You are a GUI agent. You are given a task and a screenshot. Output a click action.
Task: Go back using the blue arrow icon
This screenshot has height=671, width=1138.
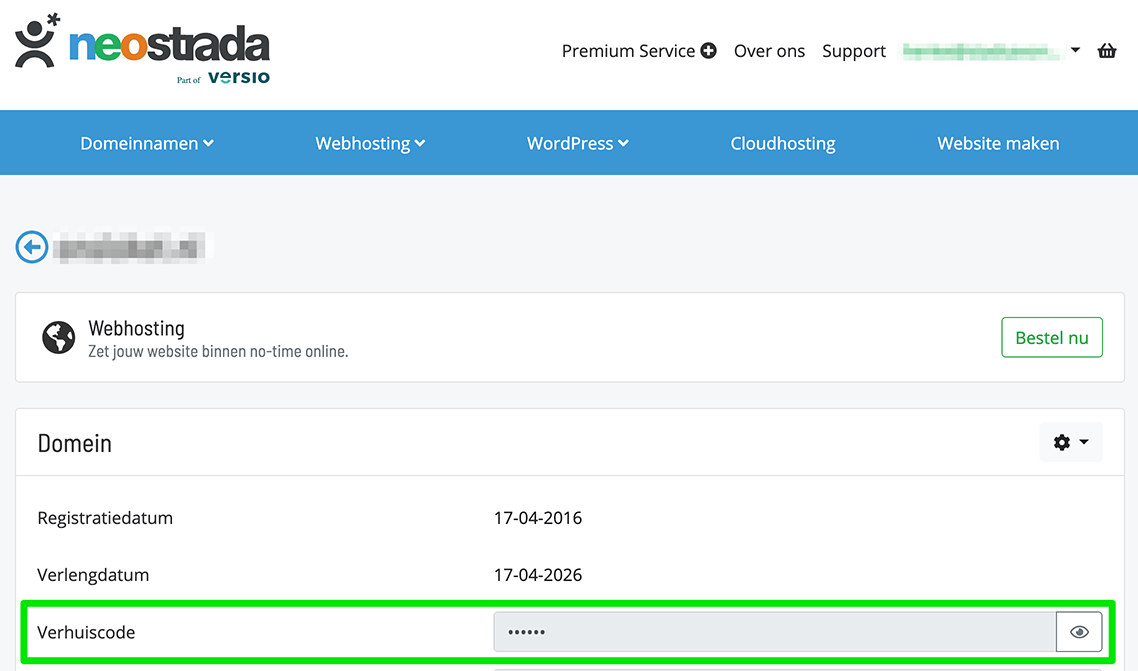coord(32,247)
